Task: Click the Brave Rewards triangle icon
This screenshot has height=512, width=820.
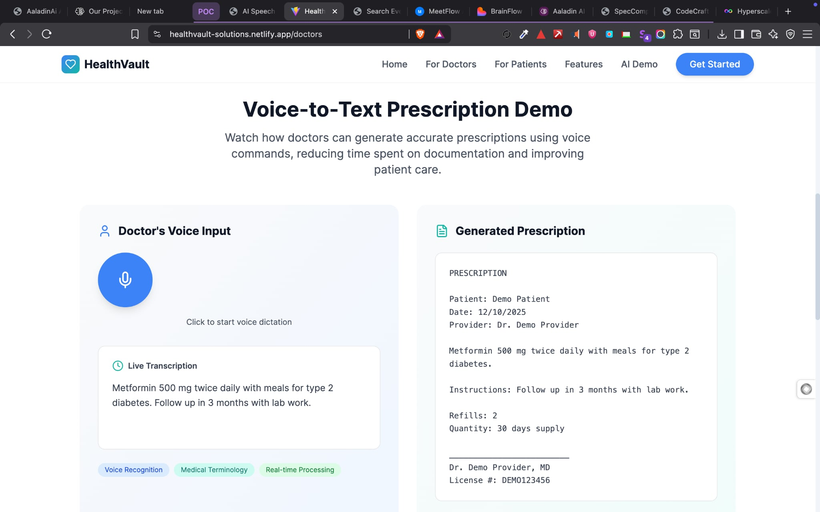Action: click(x=439, y=34)
